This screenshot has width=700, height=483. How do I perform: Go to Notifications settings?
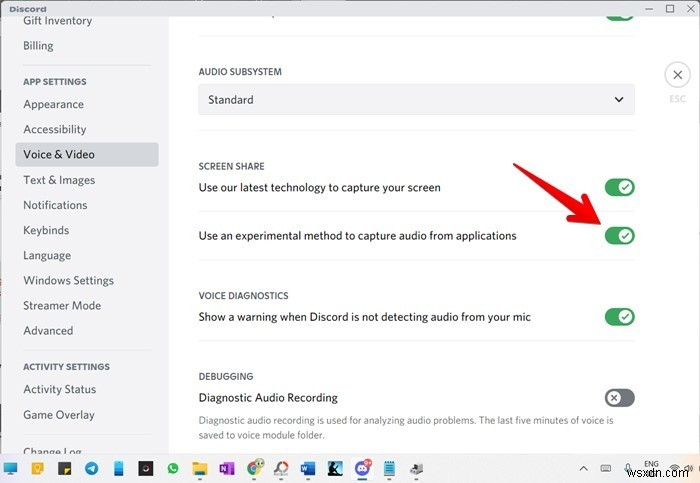55,205
